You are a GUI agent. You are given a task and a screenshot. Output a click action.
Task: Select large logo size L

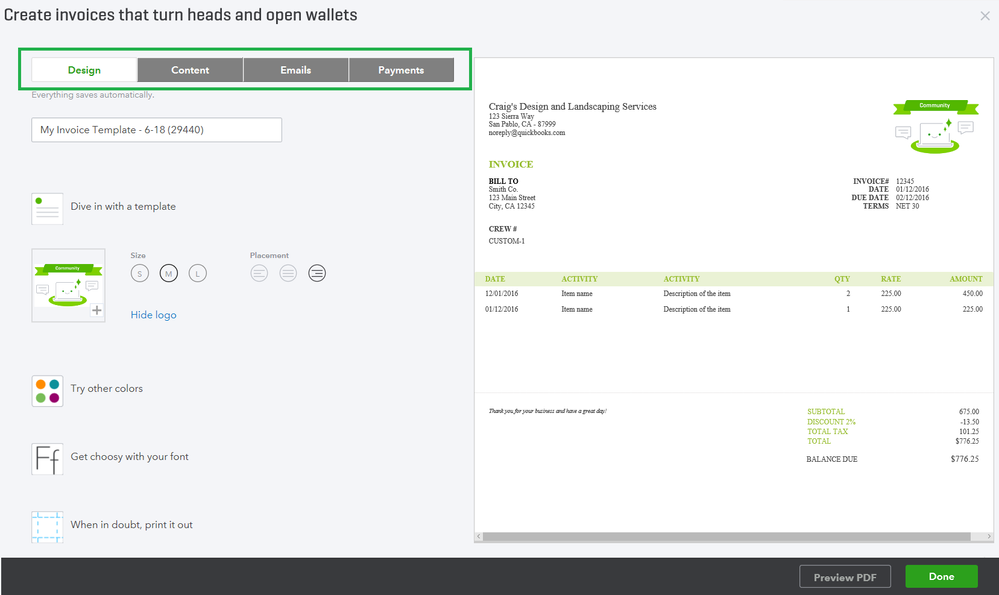197,273
